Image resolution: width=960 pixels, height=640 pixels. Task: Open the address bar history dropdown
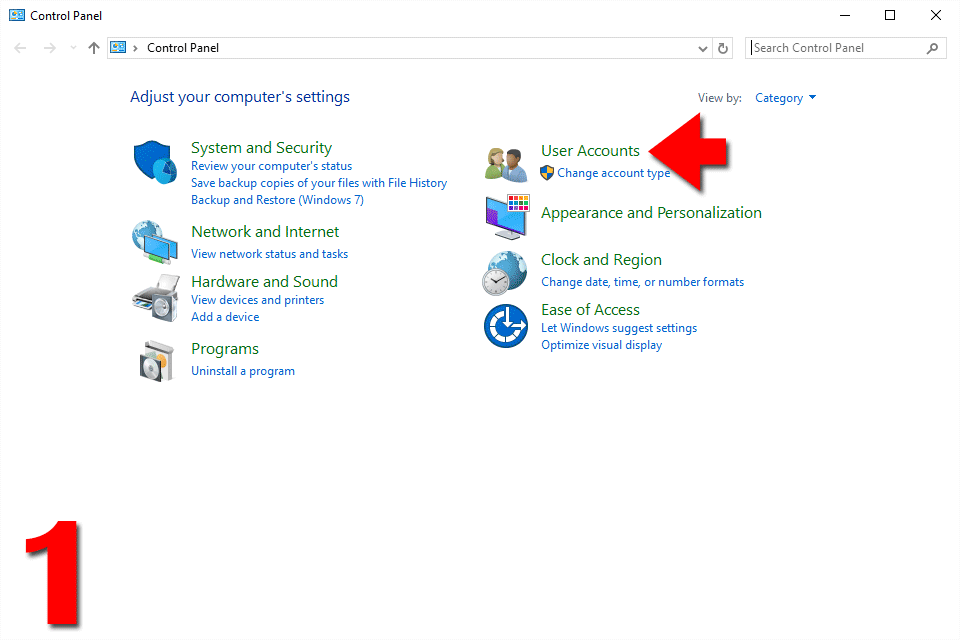tap(702, 48)
